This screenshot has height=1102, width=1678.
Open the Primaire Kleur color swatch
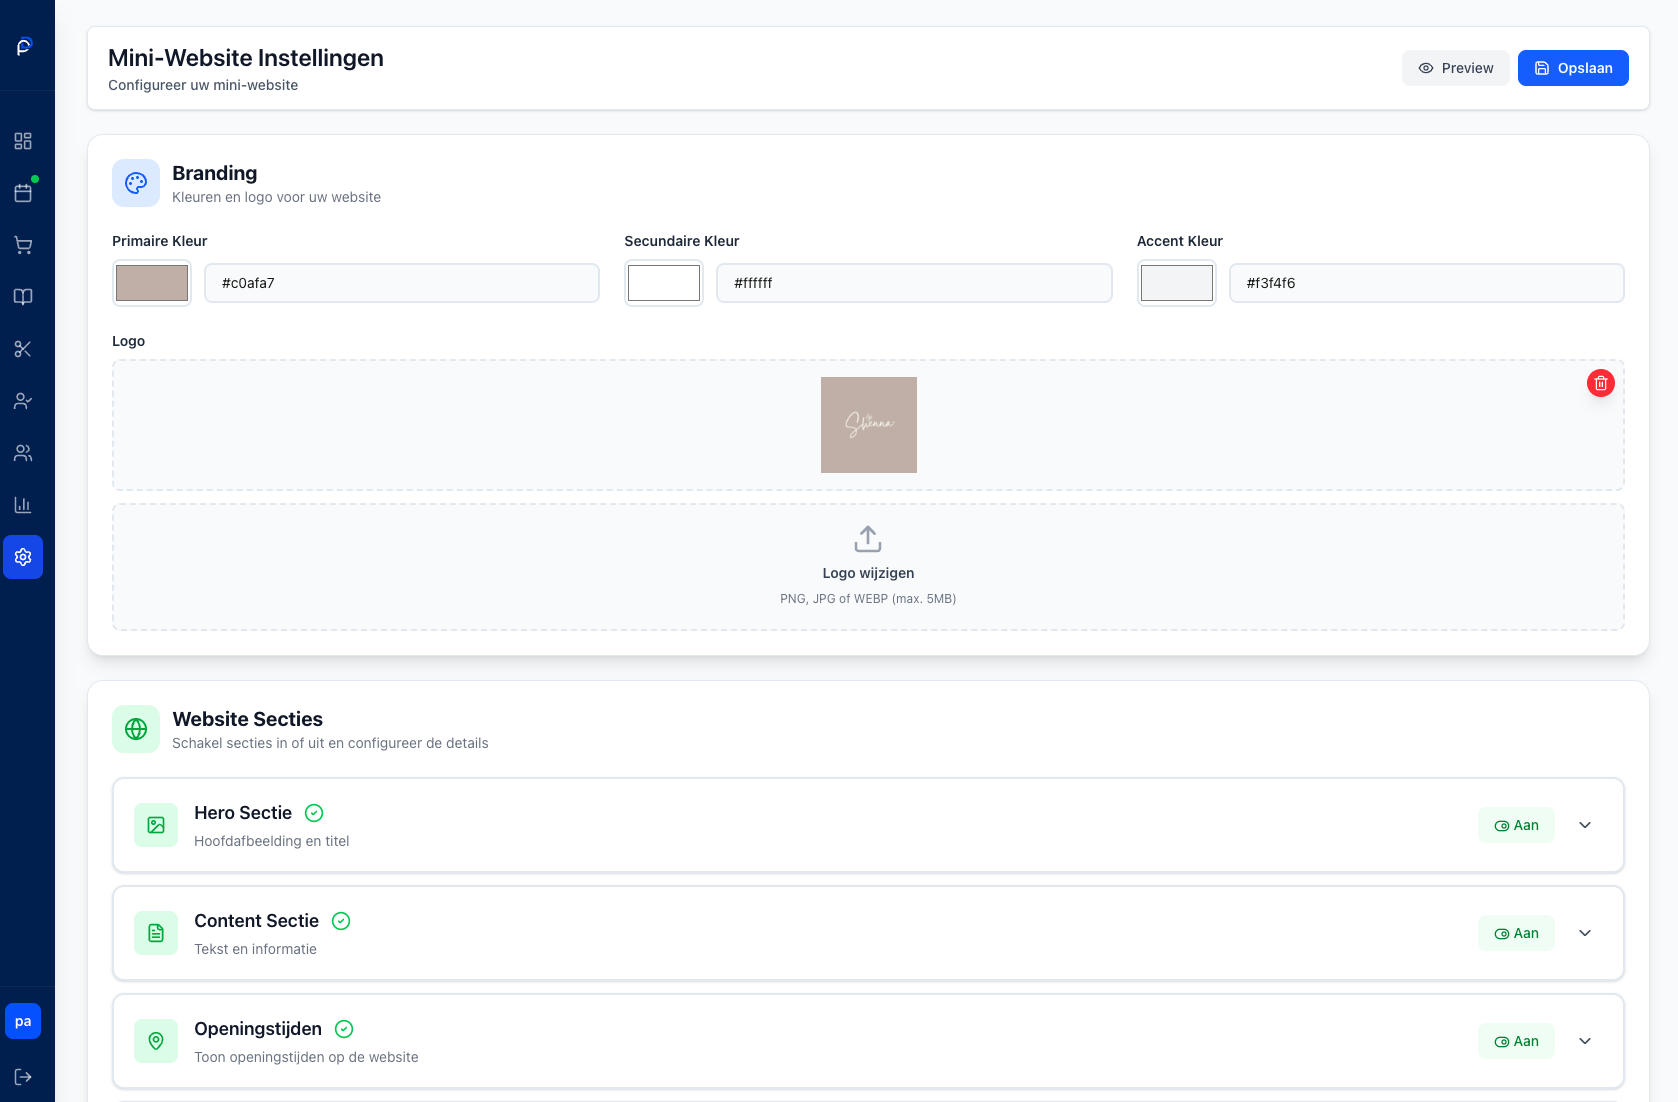tap(152, 283)
